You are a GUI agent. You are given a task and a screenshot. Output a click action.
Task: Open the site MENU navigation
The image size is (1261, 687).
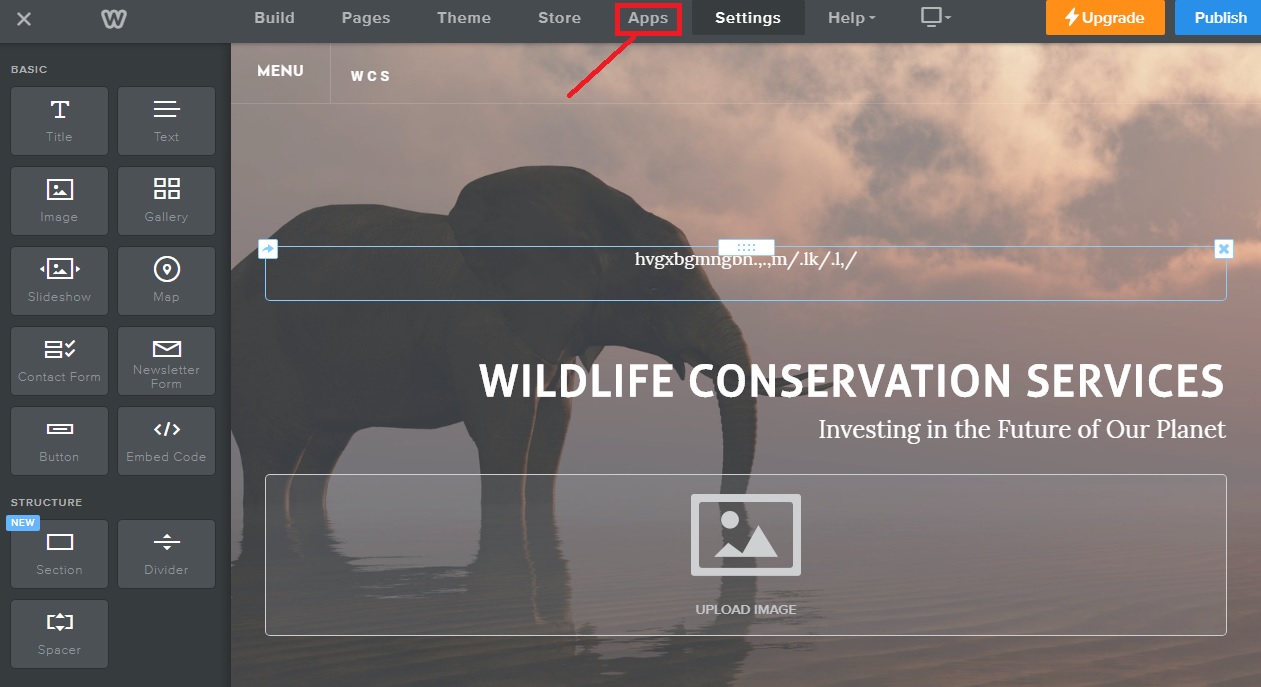tap(280, 71)
